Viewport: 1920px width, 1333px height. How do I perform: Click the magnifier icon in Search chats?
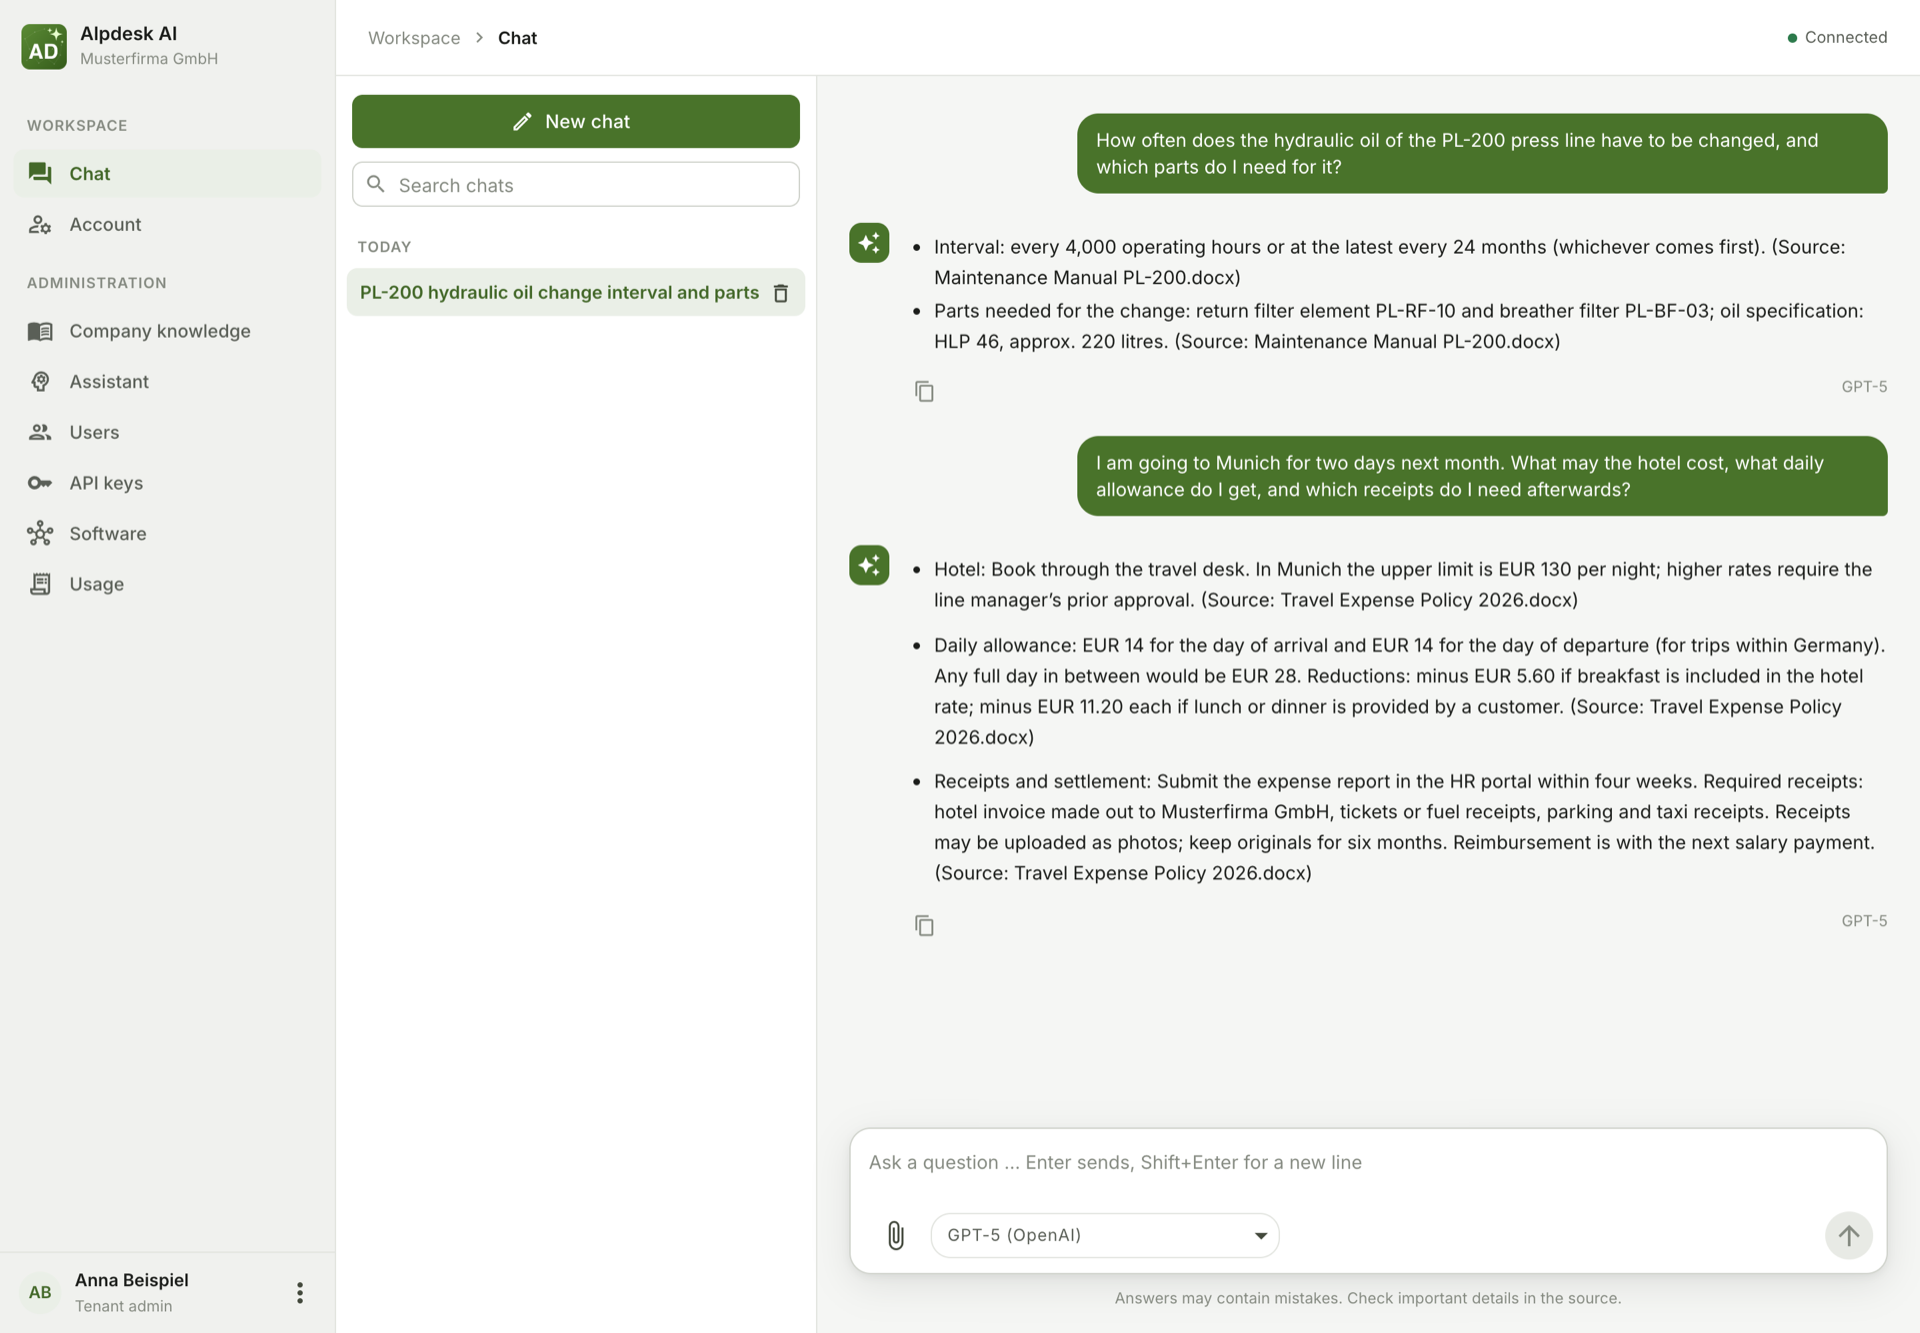(376, 184)
